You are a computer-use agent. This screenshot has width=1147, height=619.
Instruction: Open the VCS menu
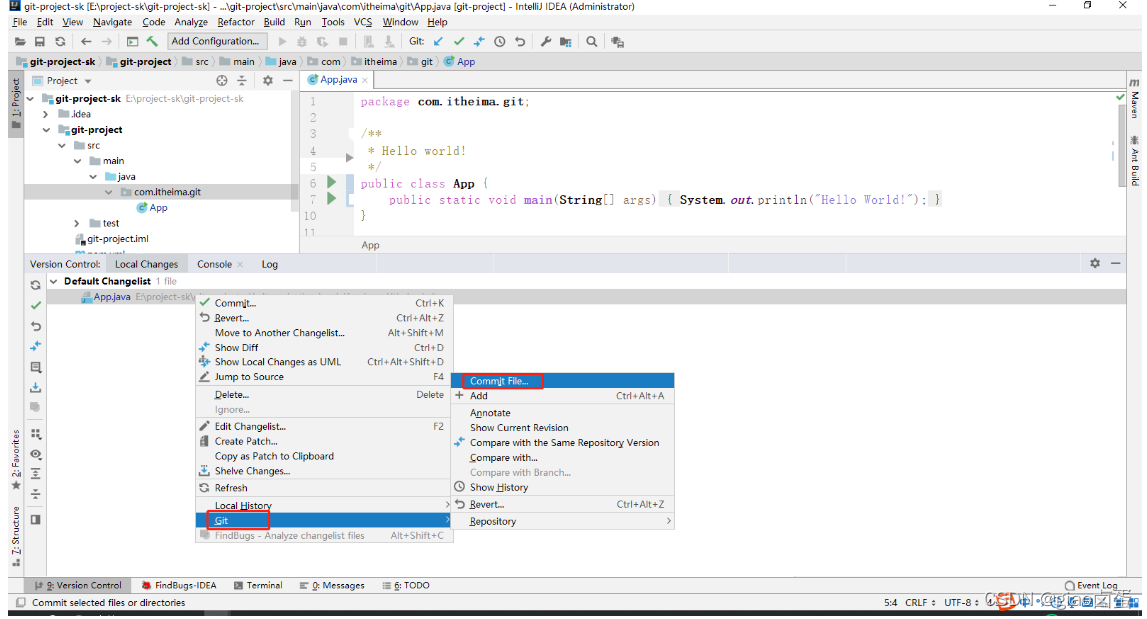pyautogui.click(x=363, y=22)
